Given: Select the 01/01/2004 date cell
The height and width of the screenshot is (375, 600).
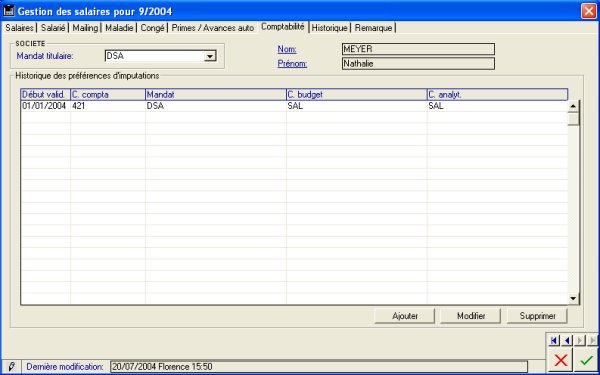Looking at the screenshot, I should [46, 106].
